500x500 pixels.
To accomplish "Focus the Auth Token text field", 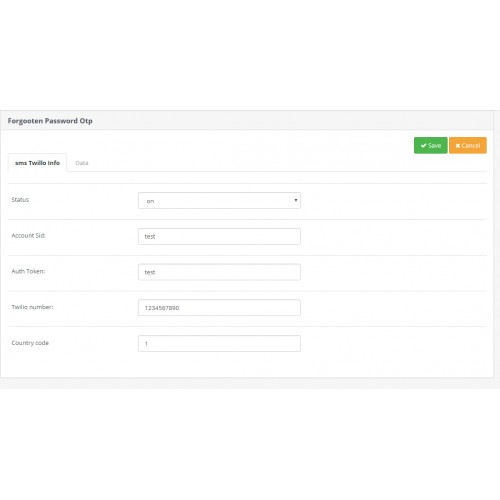I will click(219, 272).
